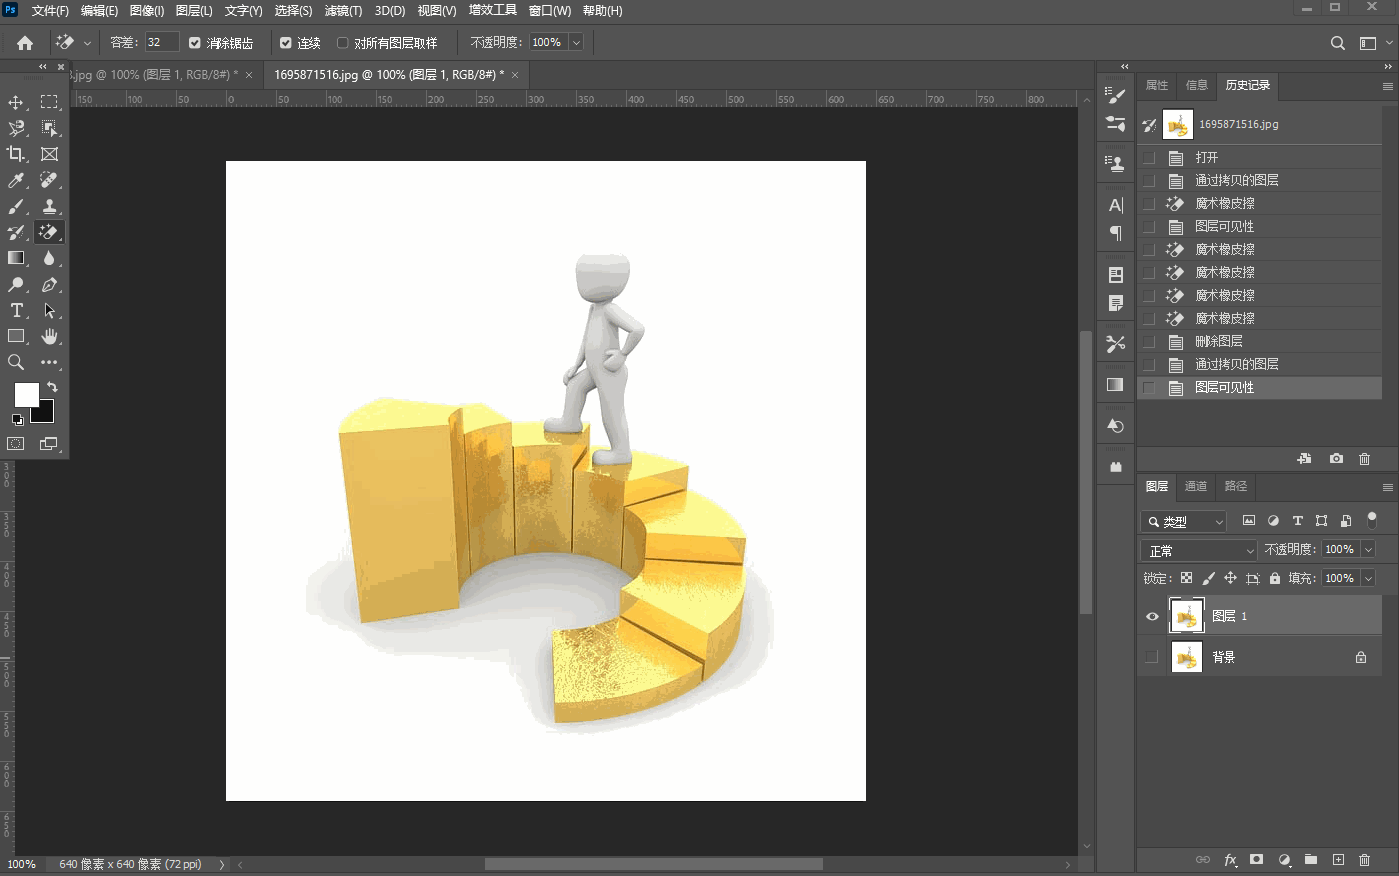The width and height of the screenshot is (1399, 876).
Task: Expand the layer 不透明度 slider dropdown
Action: pyautogui.click(x=1368, y=549)
